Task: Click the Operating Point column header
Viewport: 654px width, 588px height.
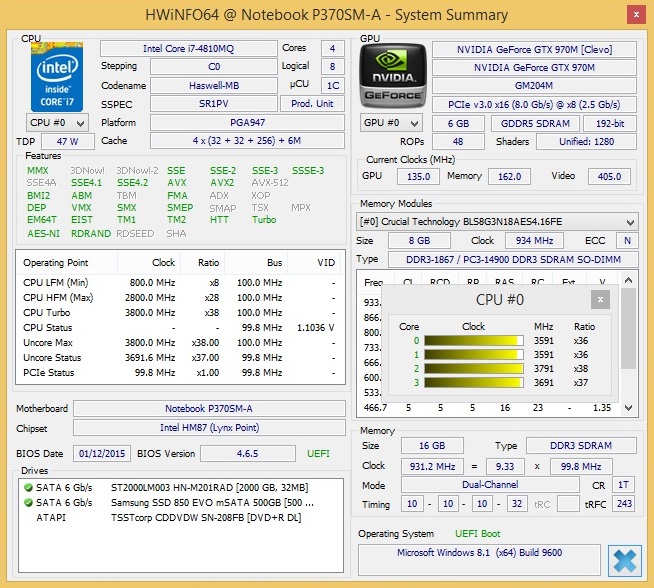Action: tap(67, 263)
